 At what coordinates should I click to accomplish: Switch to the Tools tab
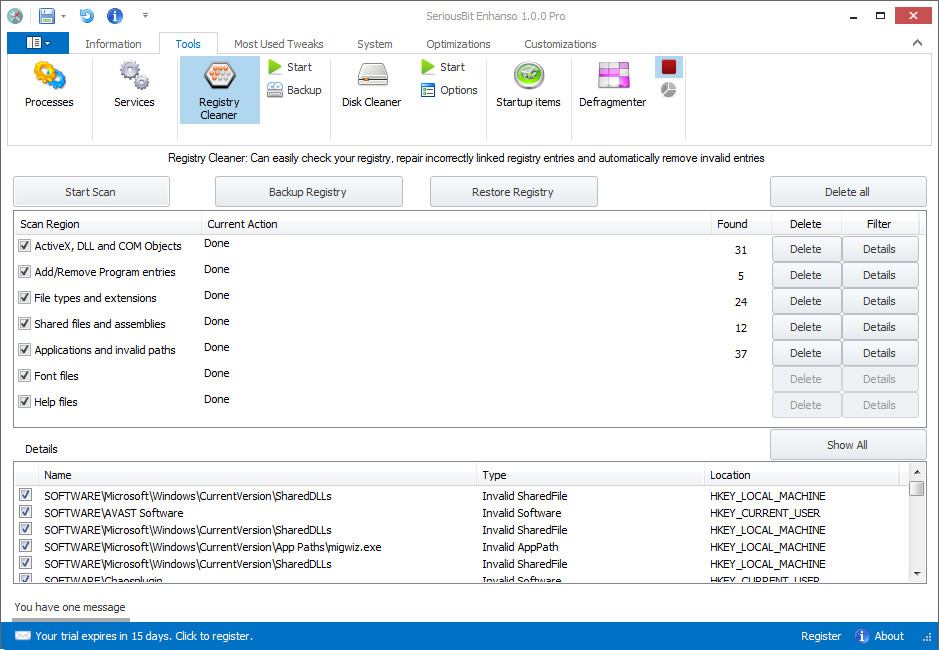tap(188, 44)
